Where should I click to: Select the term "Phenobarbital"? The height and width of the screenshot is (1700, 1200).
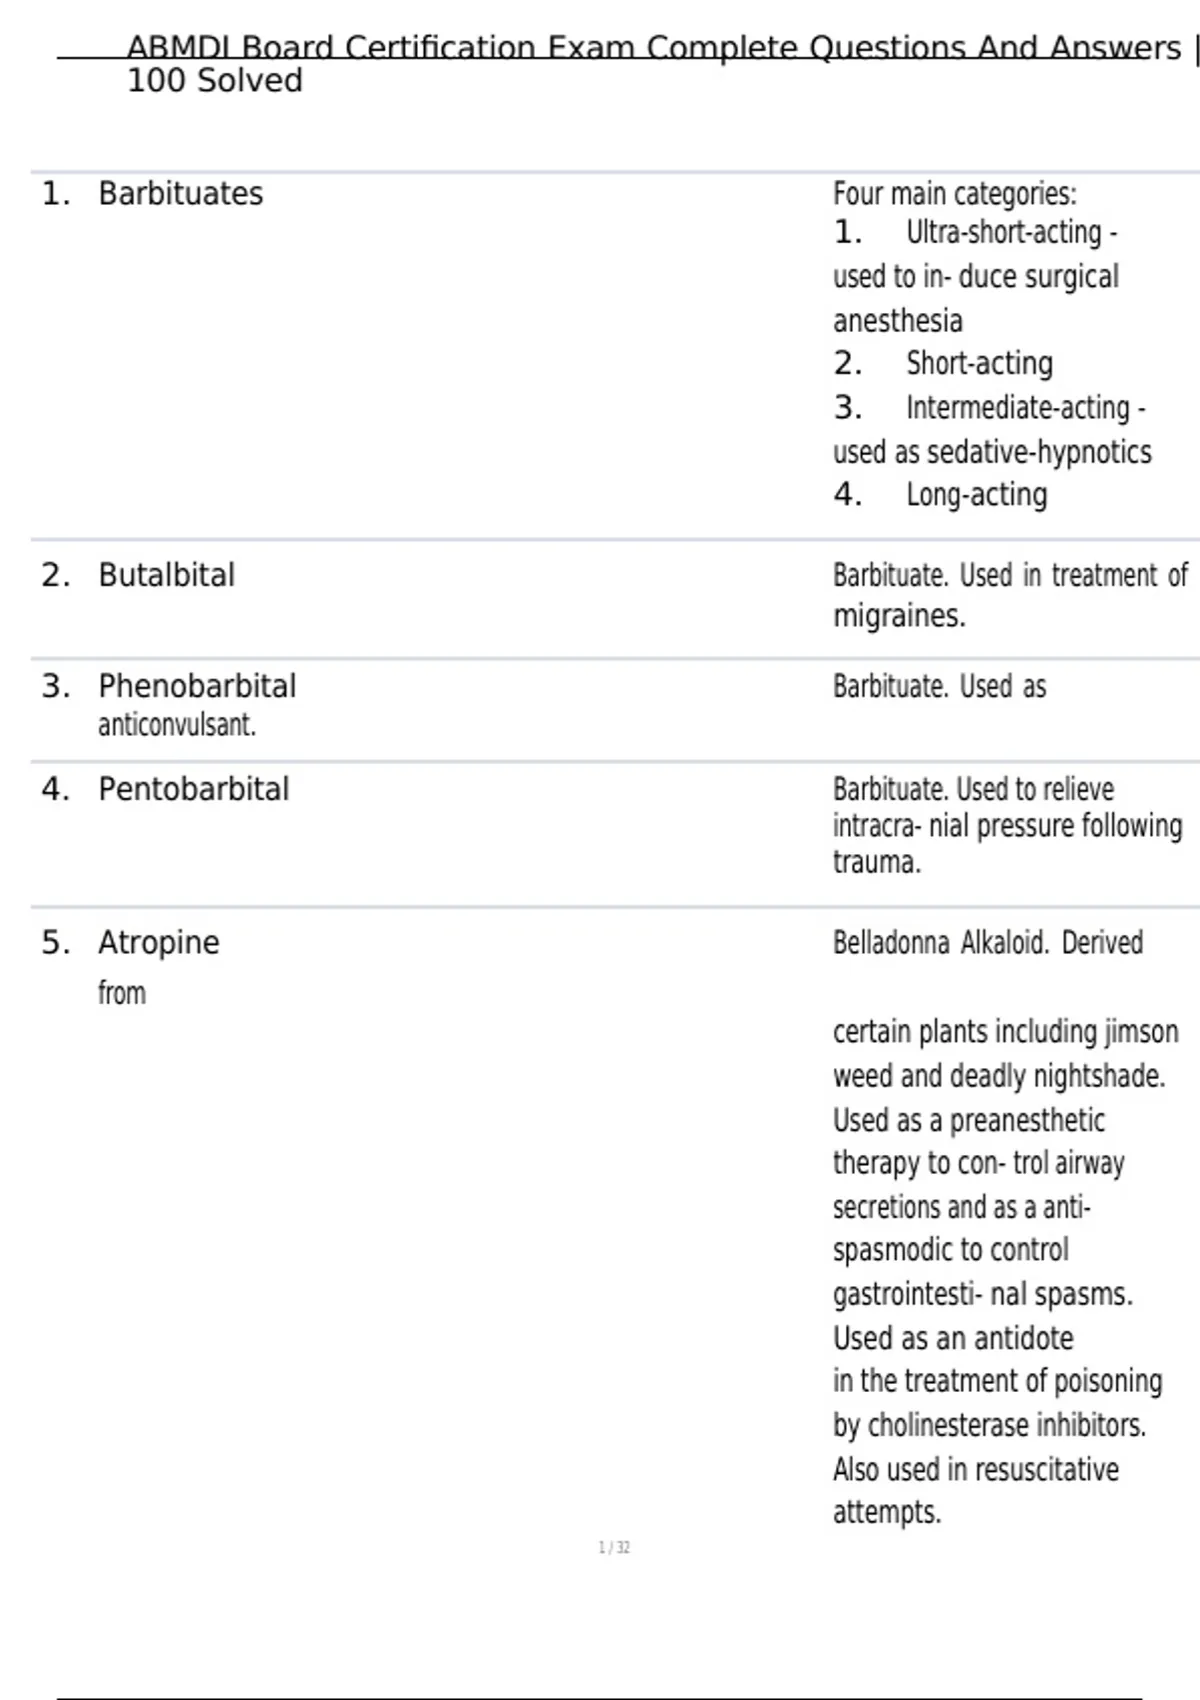click(197, 686)
